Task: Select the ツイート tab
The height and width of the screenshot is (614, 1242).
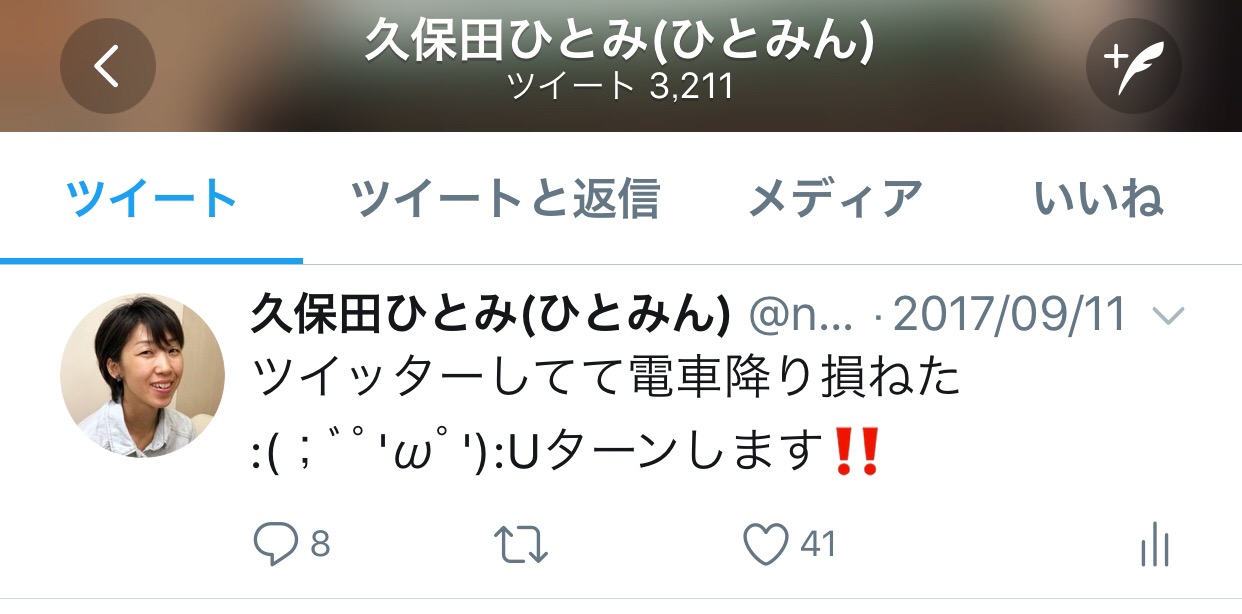Action: 151,200
